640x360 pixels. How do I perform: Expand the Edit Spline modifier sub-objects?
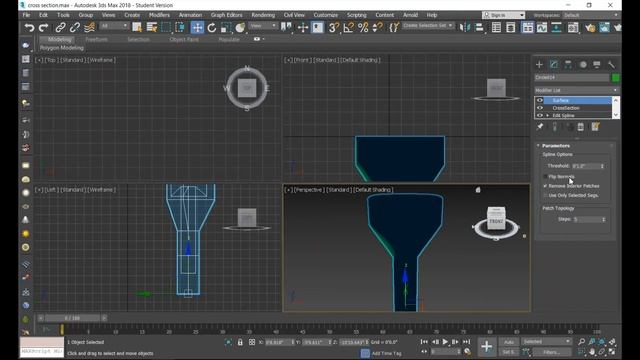click(x=547, y=116)
